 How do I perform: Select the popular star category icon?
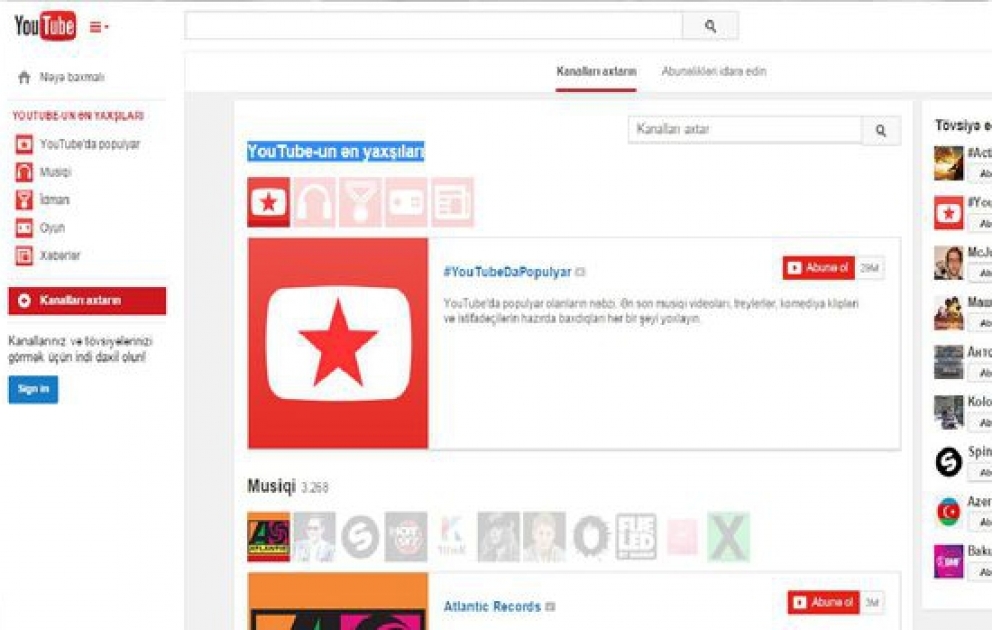(x=268, y=202)
